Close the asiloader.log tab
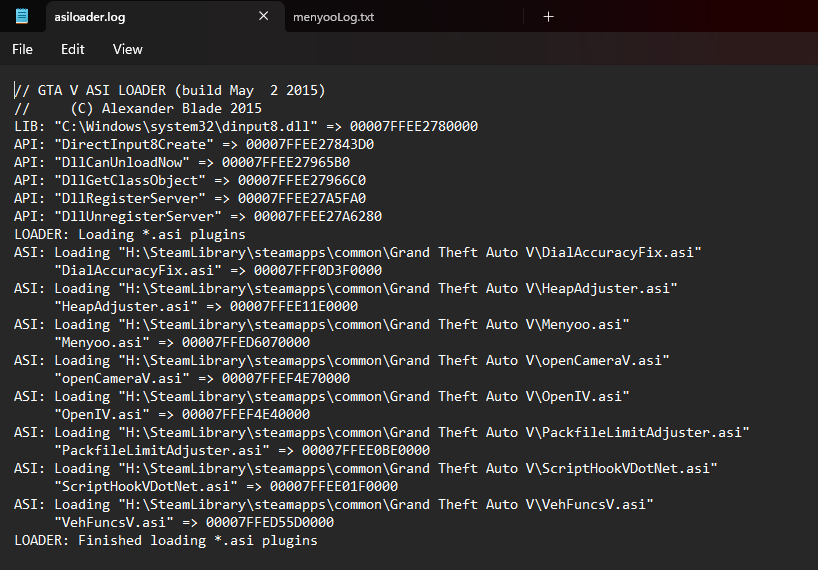 click(263, 16)
